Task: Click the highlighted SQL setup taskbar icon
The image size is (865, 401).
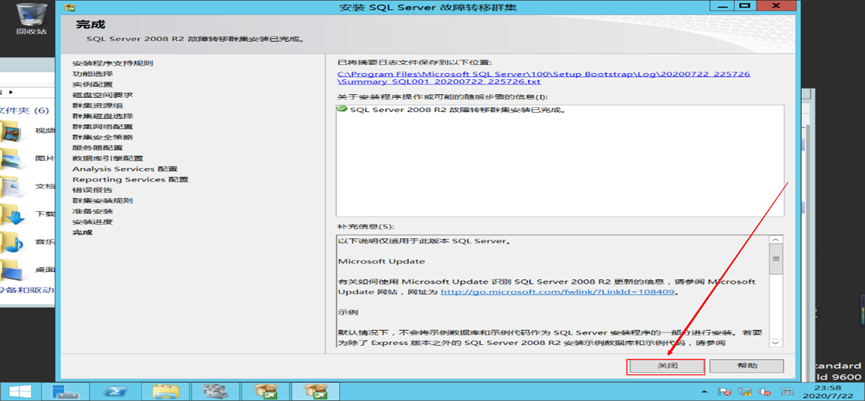Action: [x=315, y=392]
